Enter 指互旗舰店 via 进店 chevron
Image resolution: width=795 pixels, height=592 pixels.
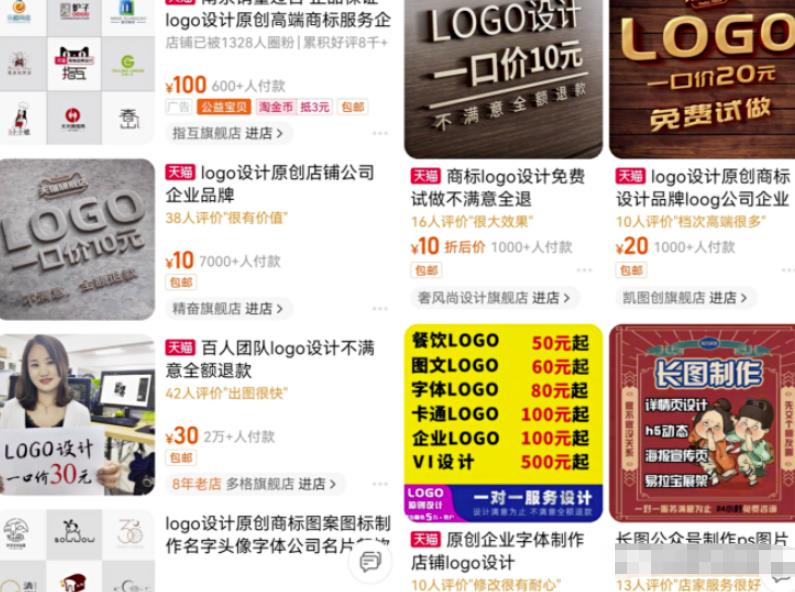264,133
